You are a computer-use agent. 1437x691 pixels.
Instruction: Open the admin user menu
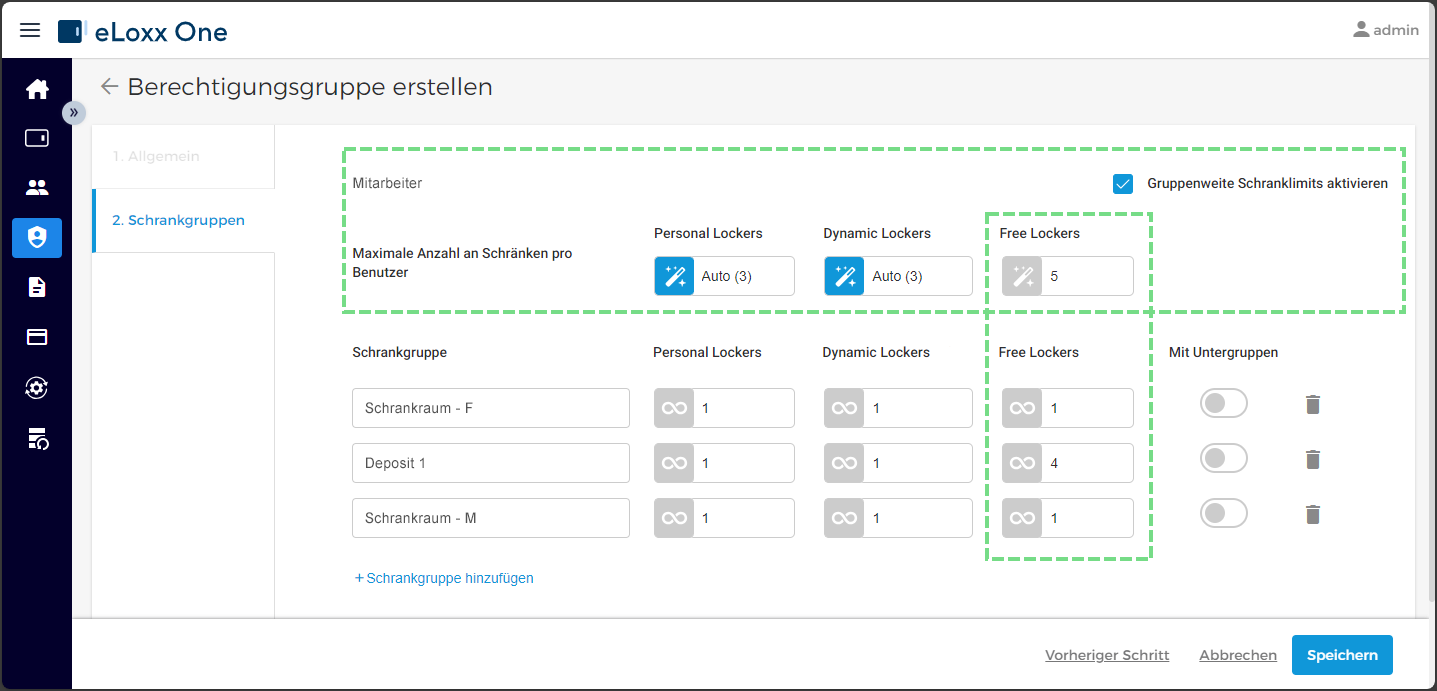pyautogui.click(x=1386, y=30)
